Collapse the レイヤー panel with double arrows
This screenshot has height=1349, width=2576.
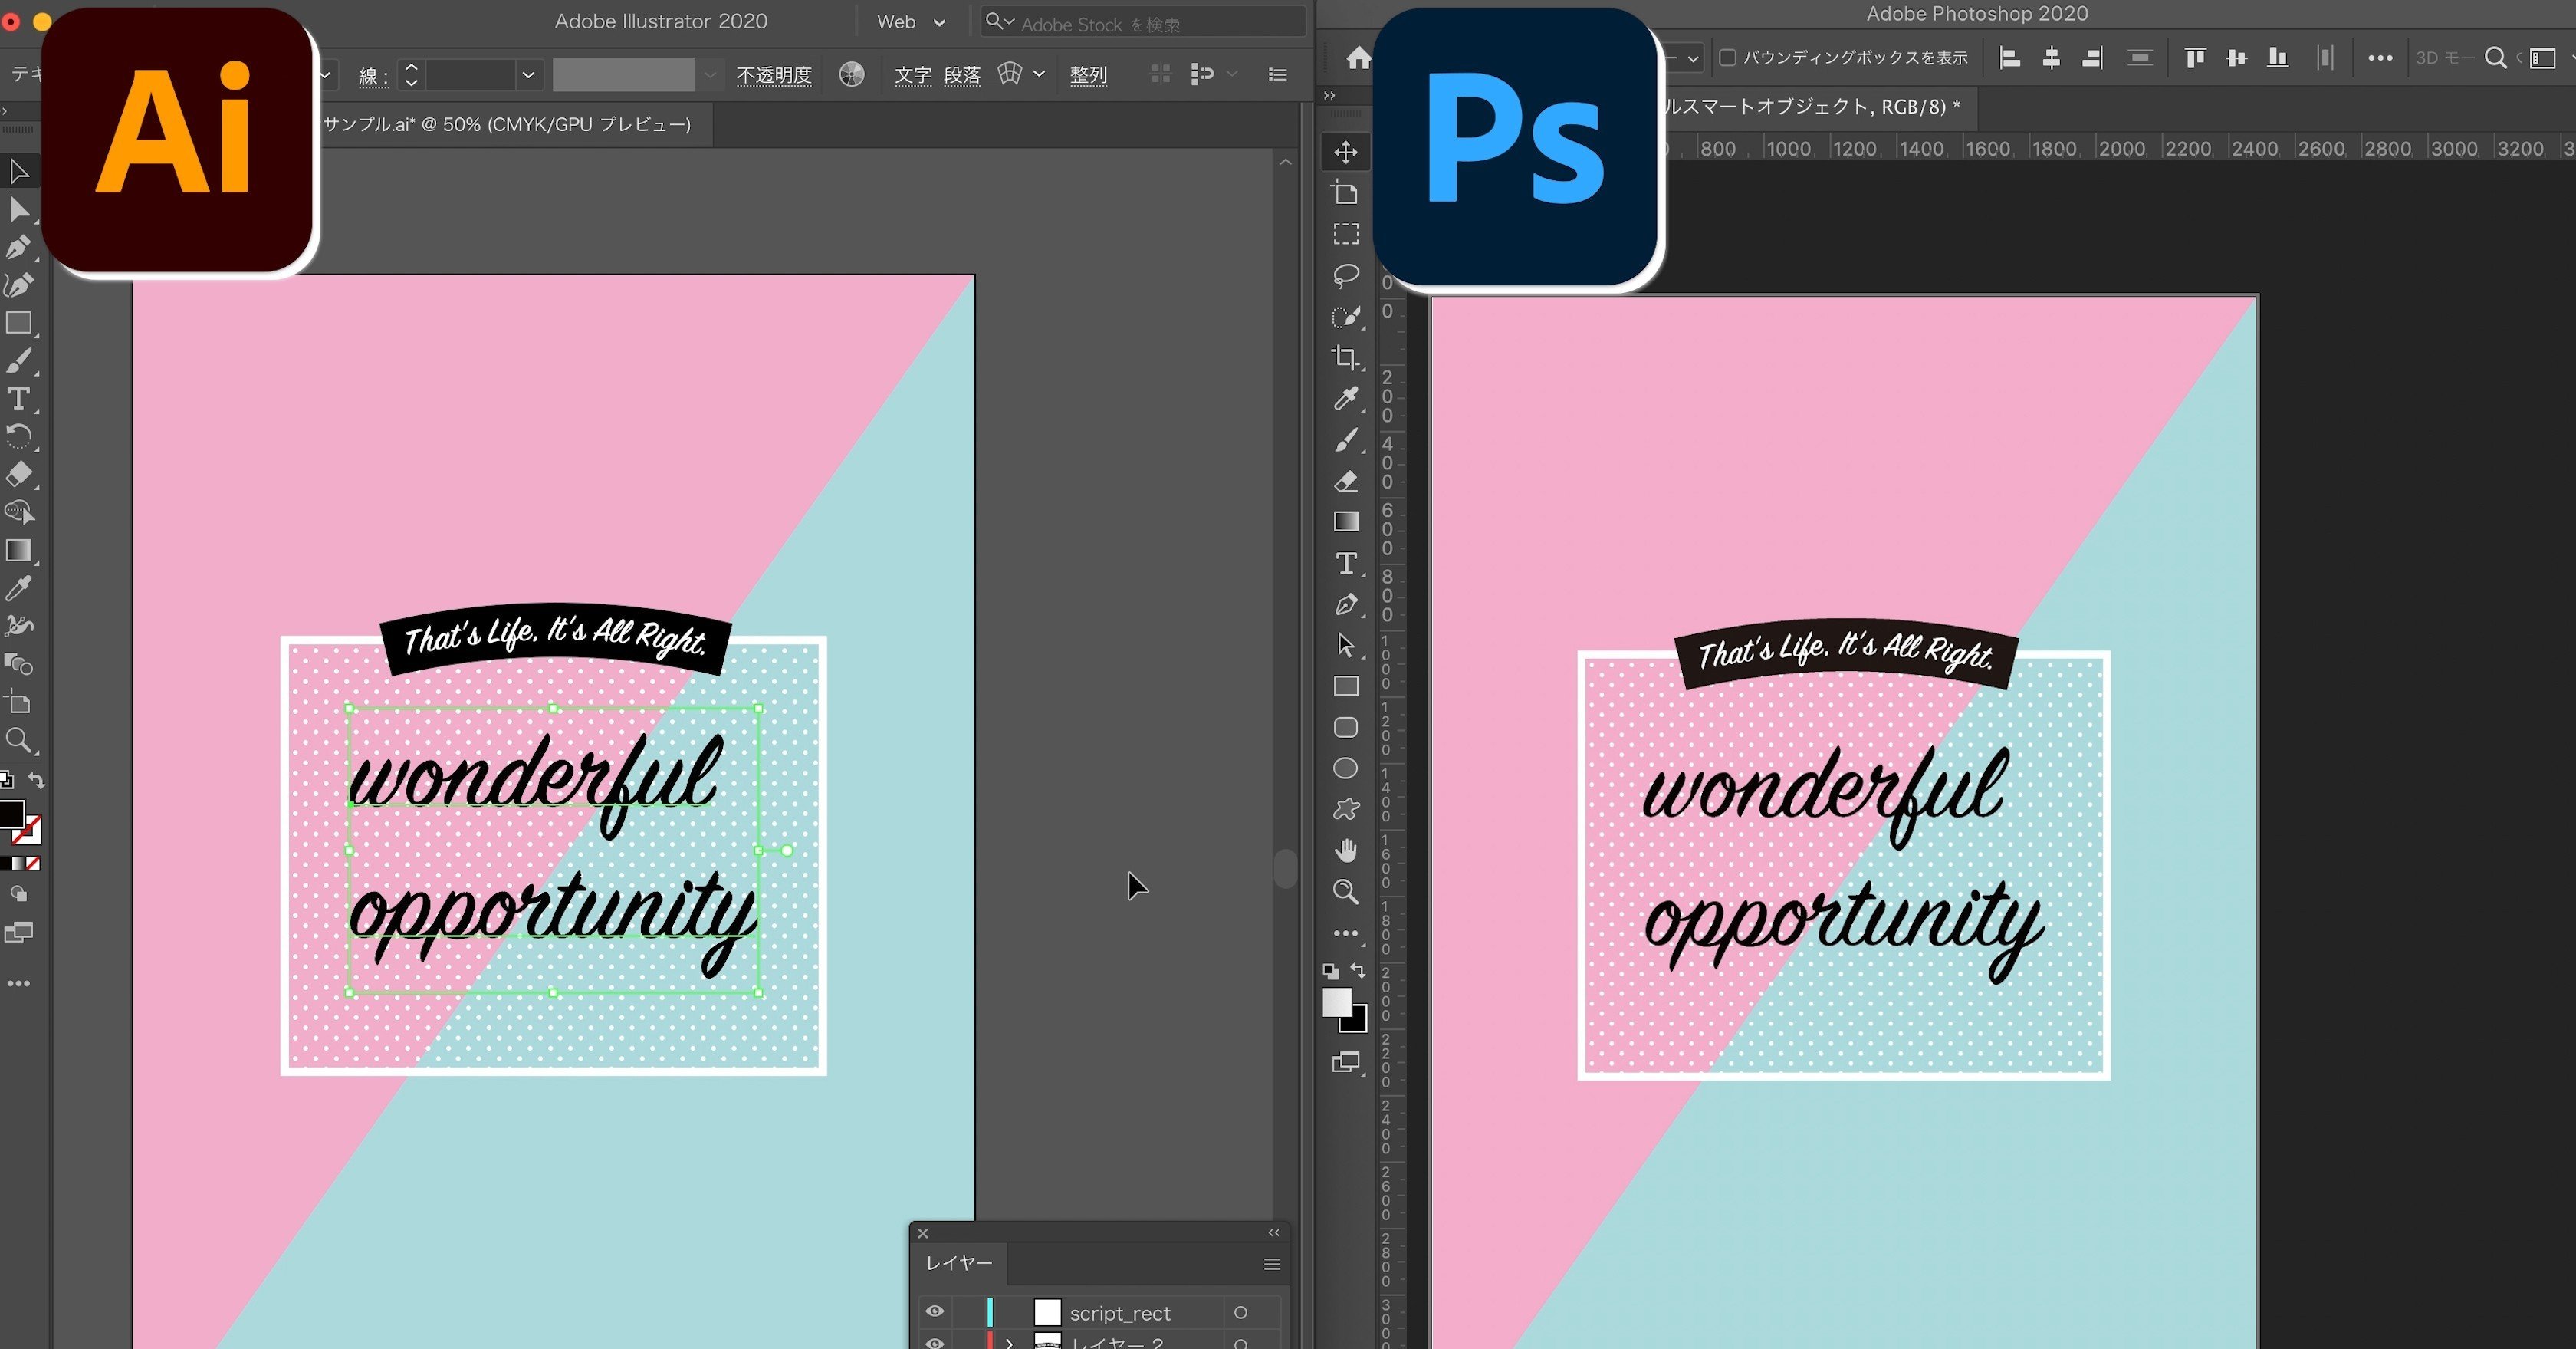pyautogui.click(x=1273, y=1233)
